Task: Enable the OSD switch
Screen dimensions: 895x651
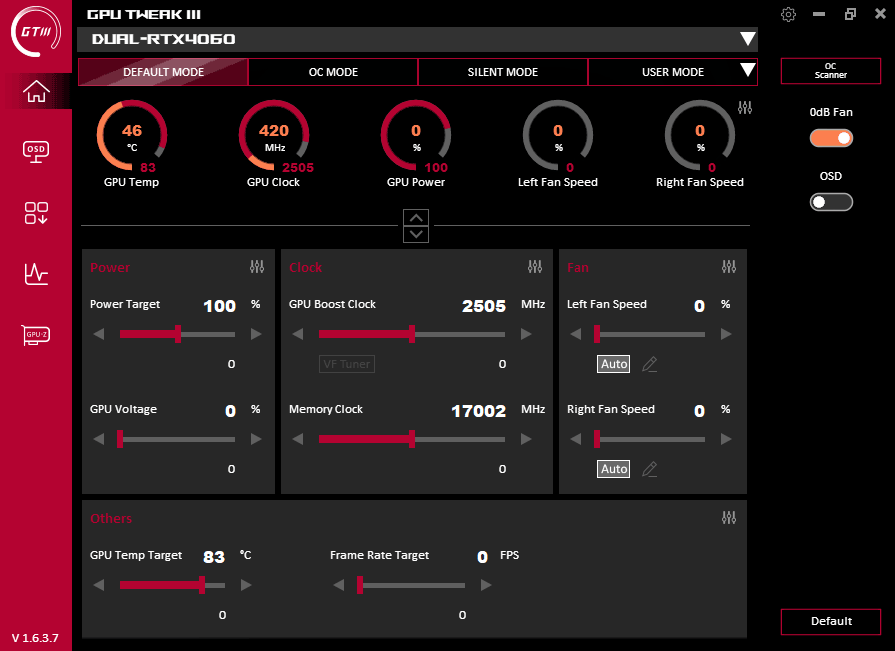Action: 831,202
